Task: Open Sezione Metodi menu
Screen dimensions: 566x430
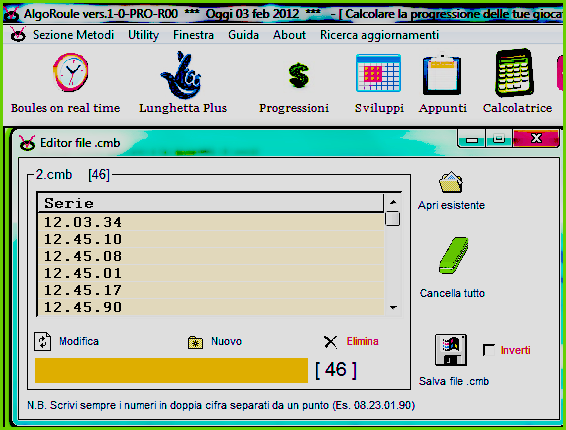Action: [73, 35]
